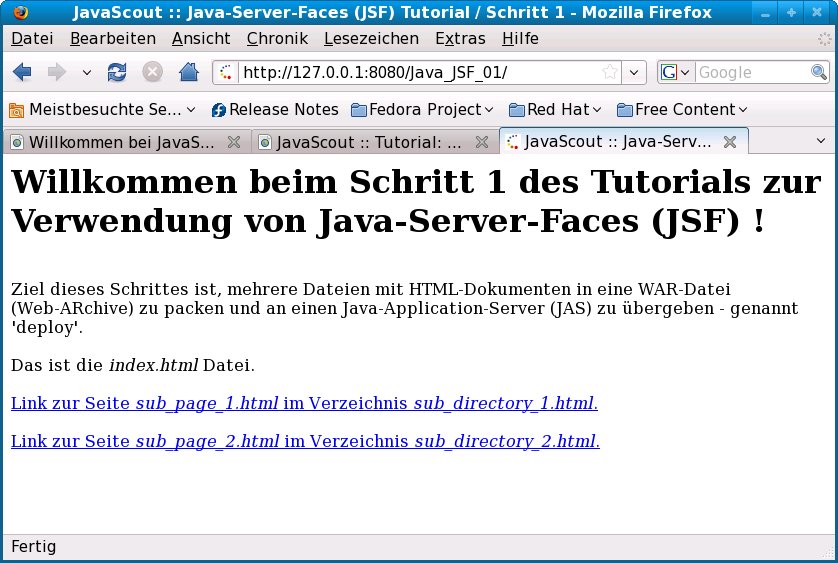The height and width of the screenshot is (563, 838).
Task: Open the back/forward history dropdown
Action: 87,72
